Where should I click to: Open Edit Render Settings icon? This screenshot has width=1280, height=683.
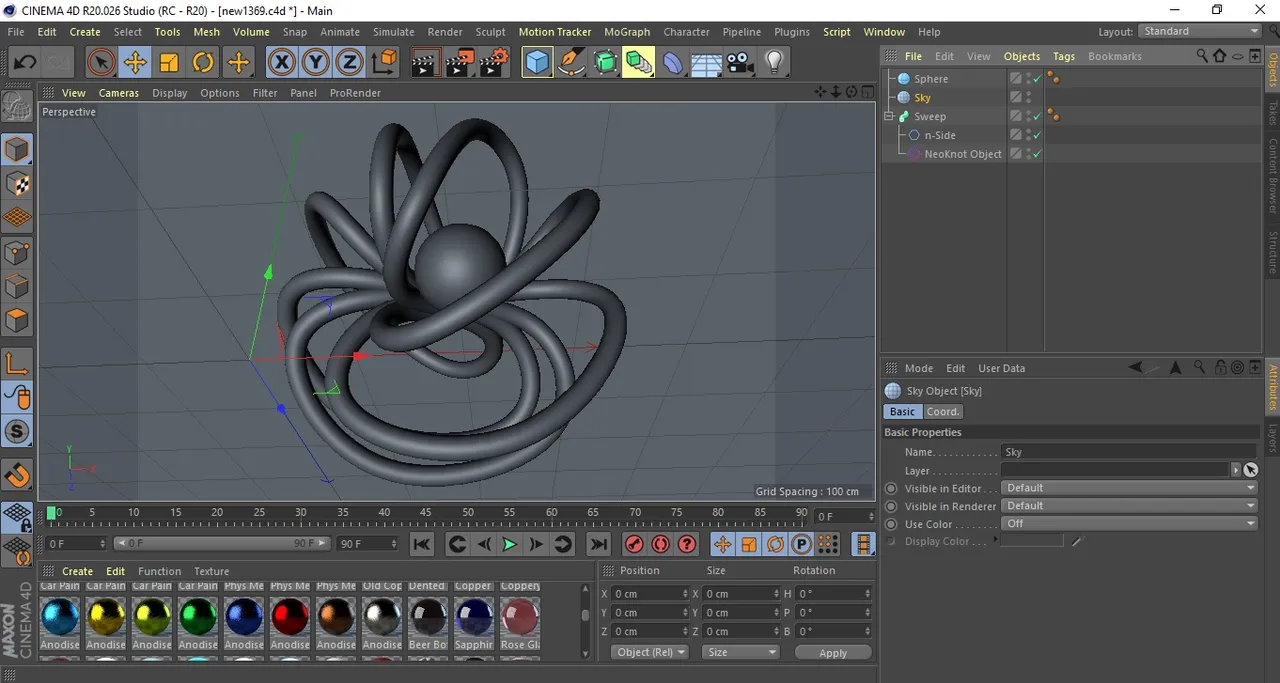click(x=493, y=63)
